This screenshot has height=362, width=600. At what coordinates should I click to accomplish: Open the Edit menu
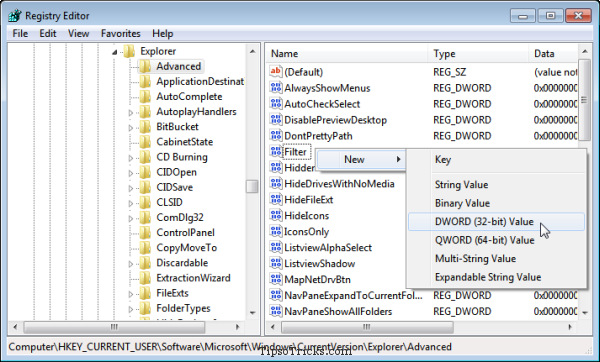pos(48,33)
